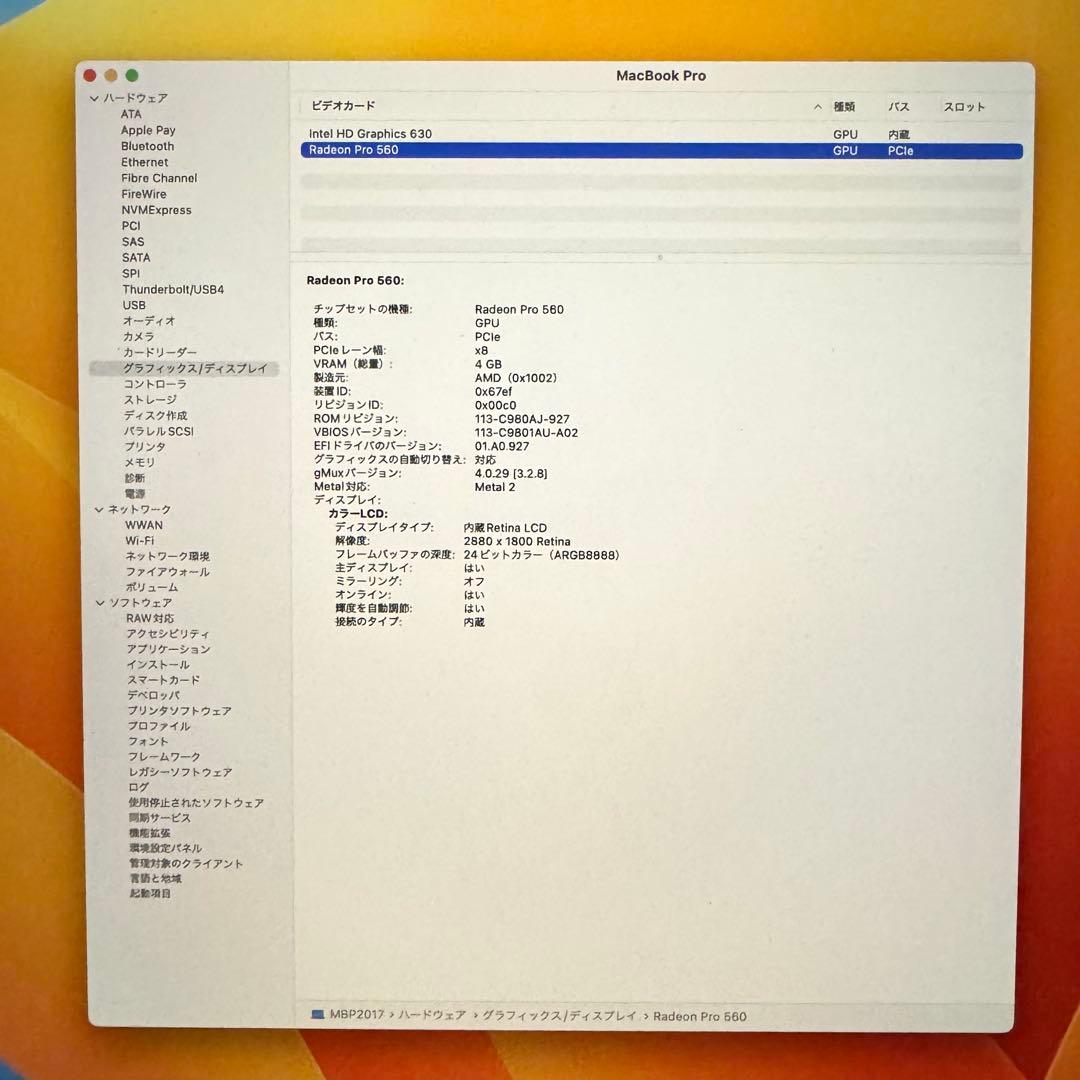Collapse the ネットワーク section

point(99,509)
